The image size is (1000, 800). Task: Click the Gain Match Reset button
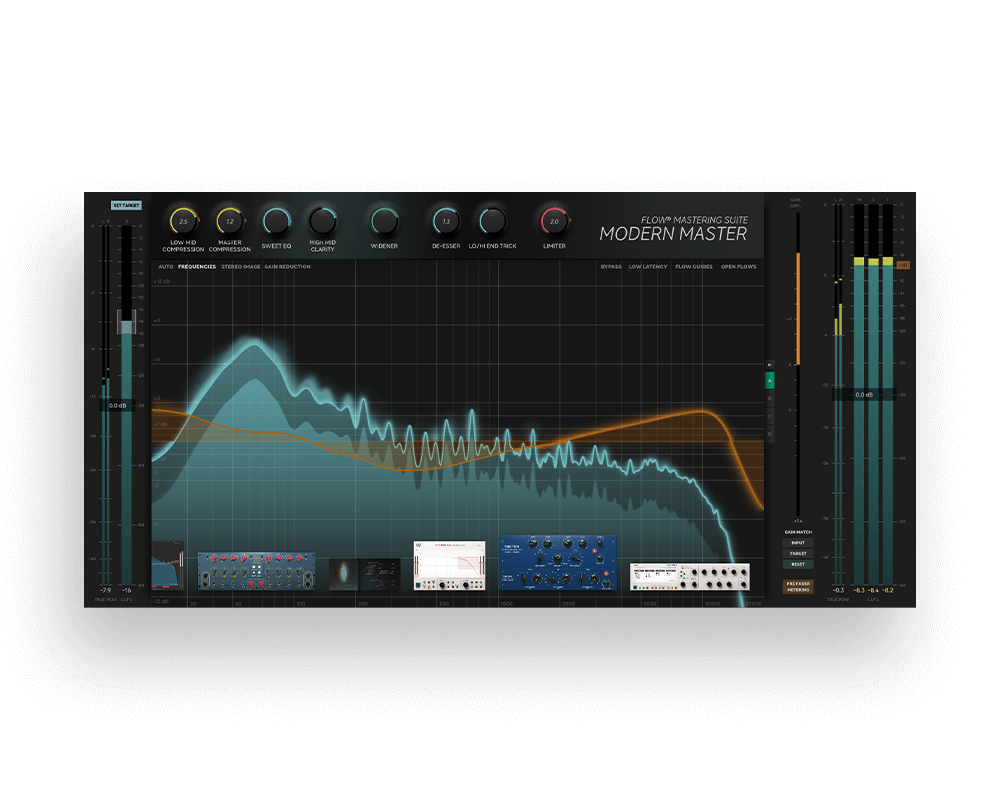798,565
